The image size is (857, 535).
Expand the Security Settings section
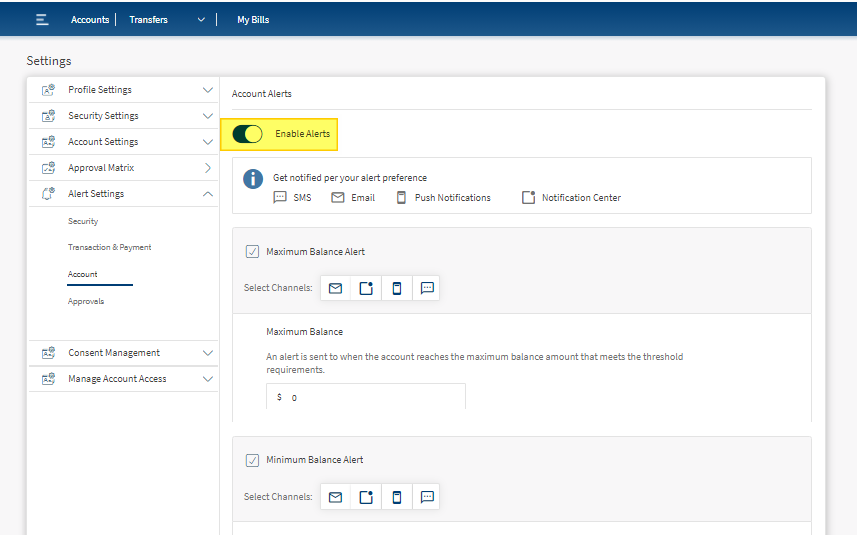pyautogui.click(x=124, y=116)
